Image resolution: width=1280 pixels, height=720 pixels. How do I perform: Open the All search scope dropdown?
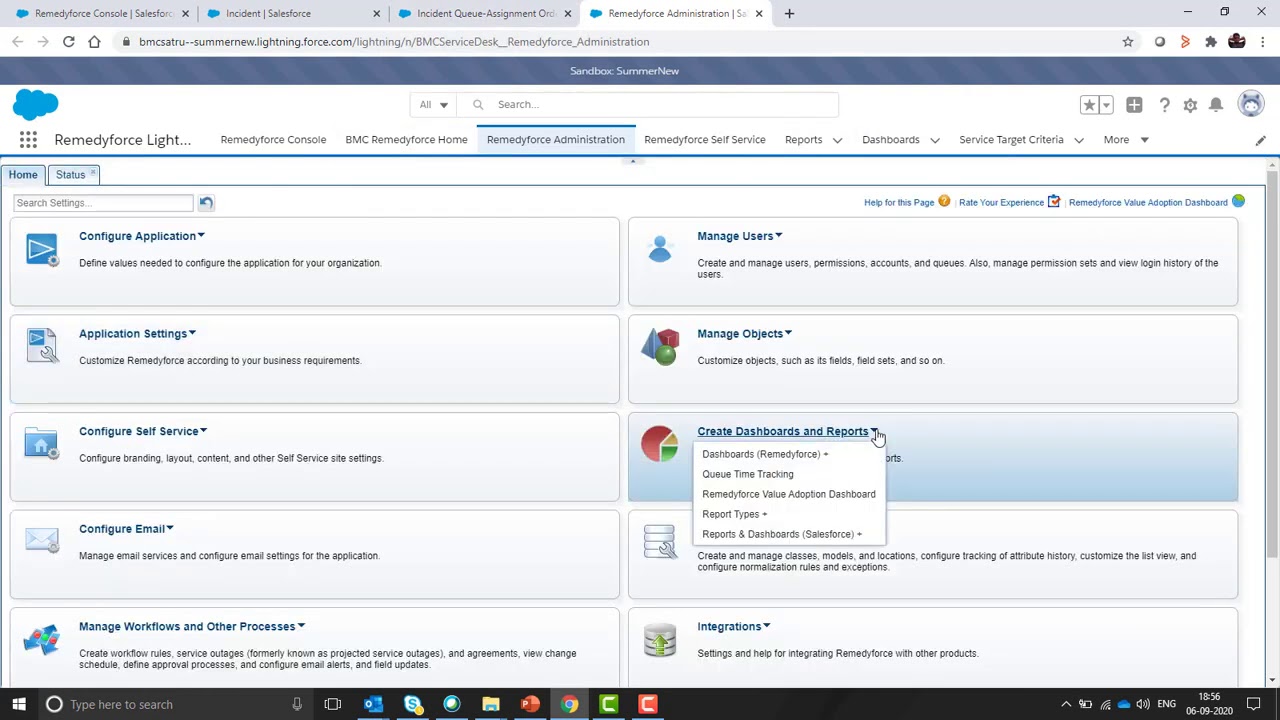tap(433, 105)
